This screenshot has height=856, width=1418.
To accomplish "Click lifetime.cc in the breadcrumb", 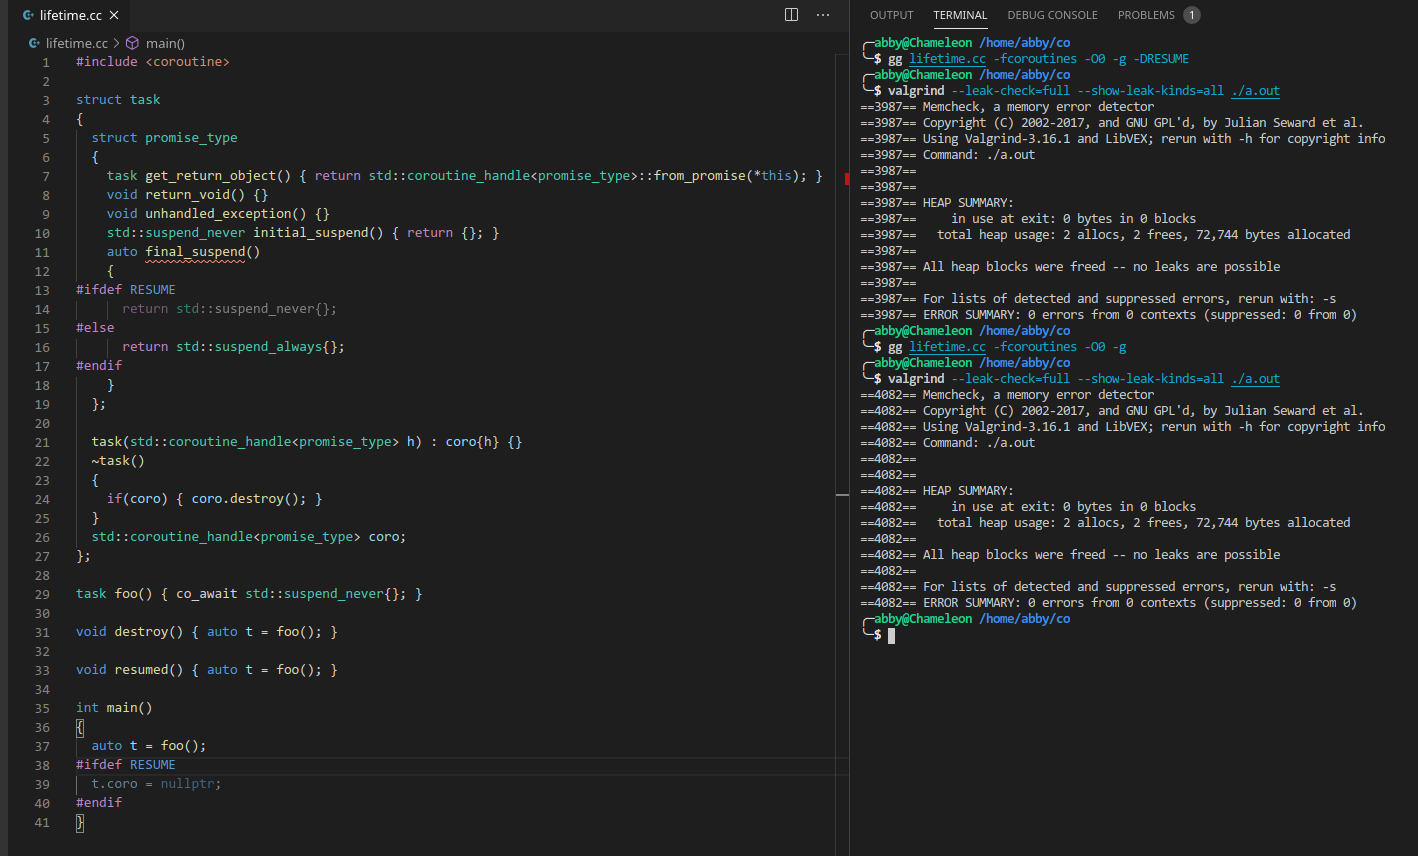I will pos(76,43).
